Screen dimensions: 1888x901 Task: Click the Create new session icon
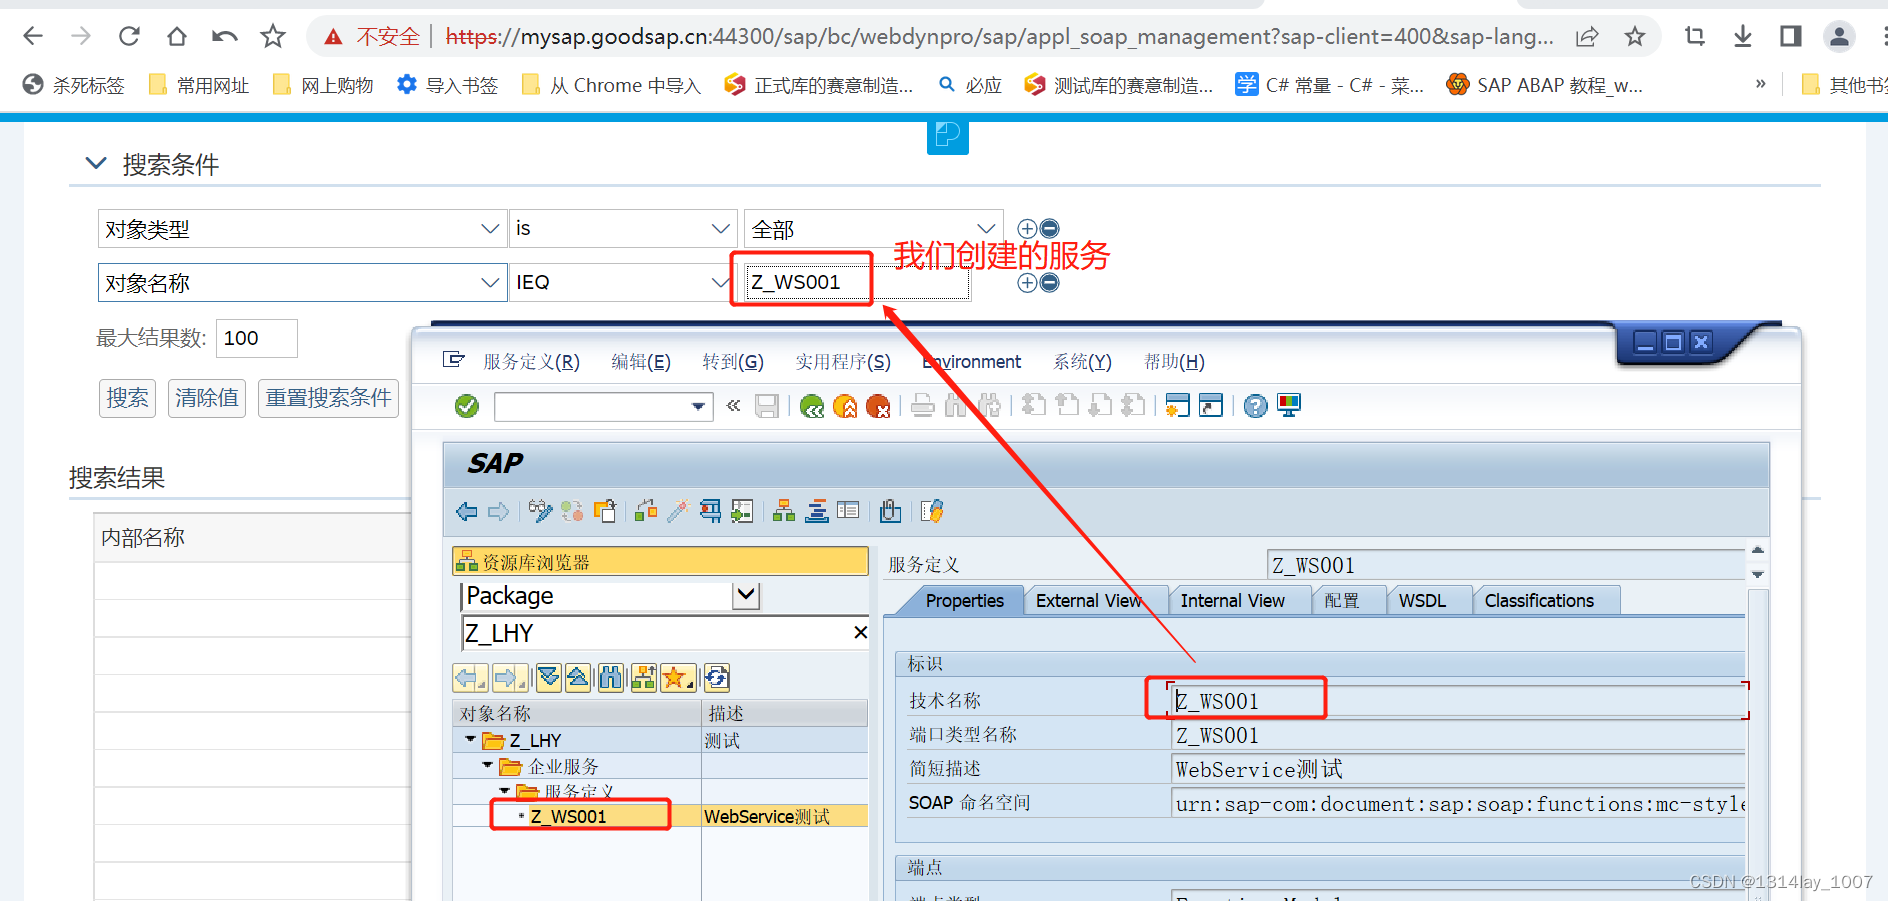pyautogui.click(x=1178, y=406)
